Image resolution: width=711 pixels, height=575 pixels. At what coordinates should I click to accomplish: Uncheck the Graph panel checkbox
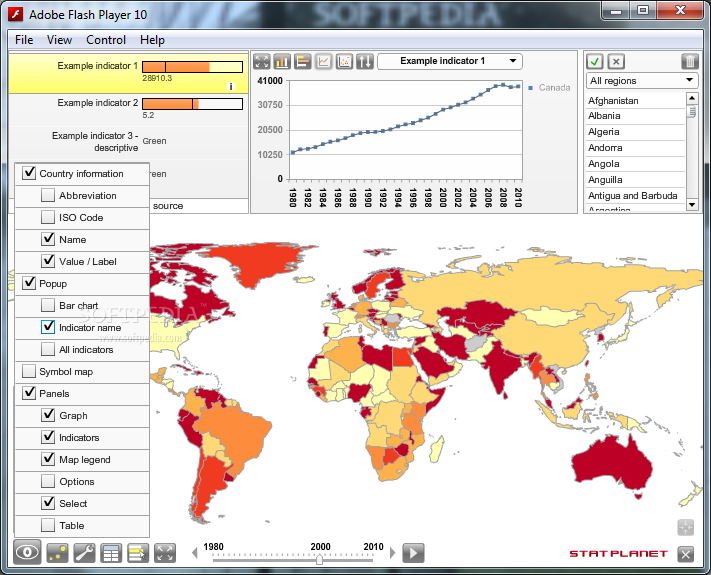[48, 415]
